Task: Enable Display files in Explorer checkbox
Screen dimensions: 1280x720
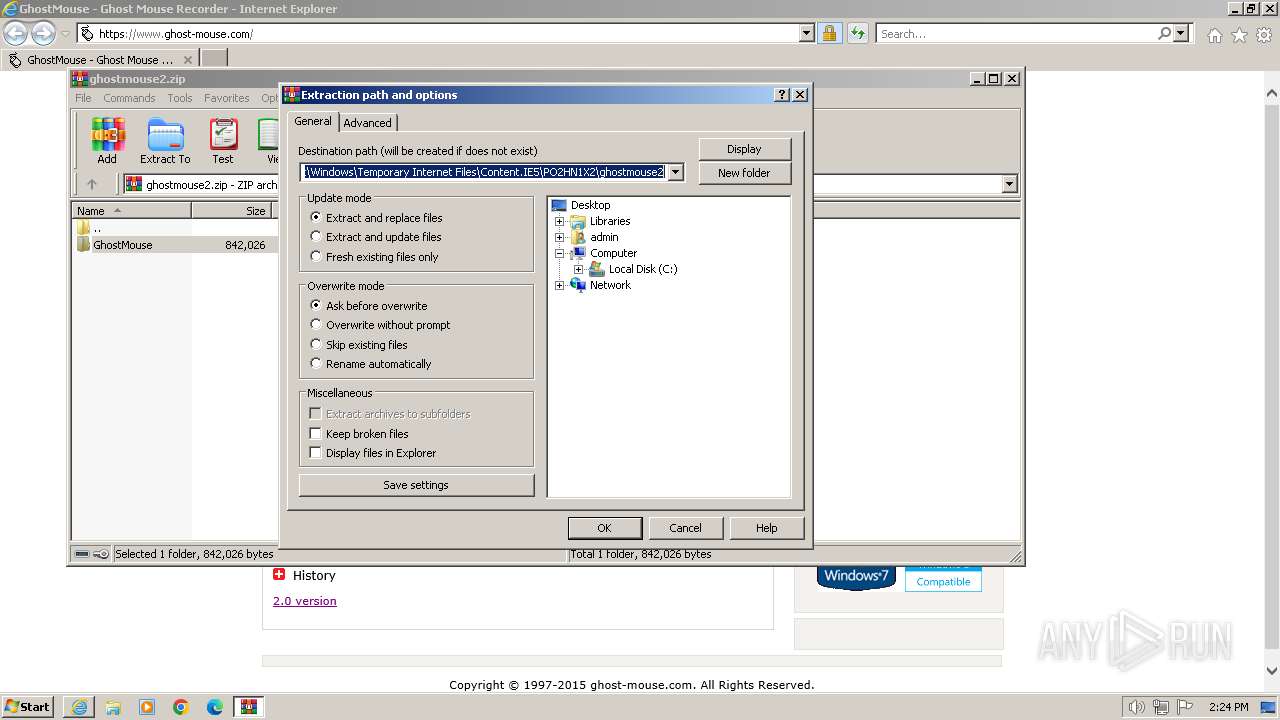Action: 373,453
